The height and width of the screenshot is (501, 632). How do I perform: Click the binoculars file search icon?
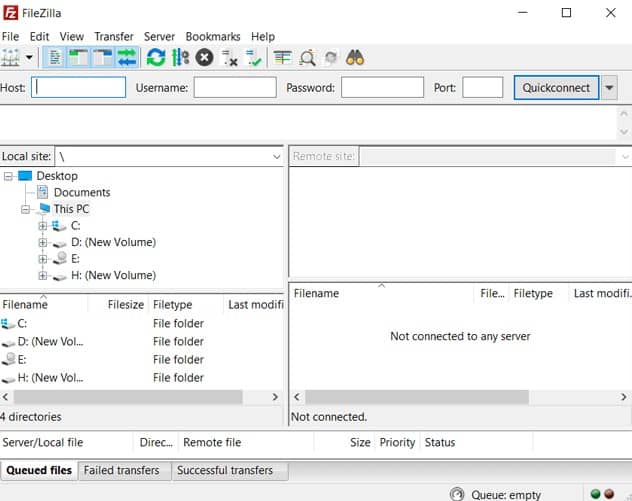[355, 58]
